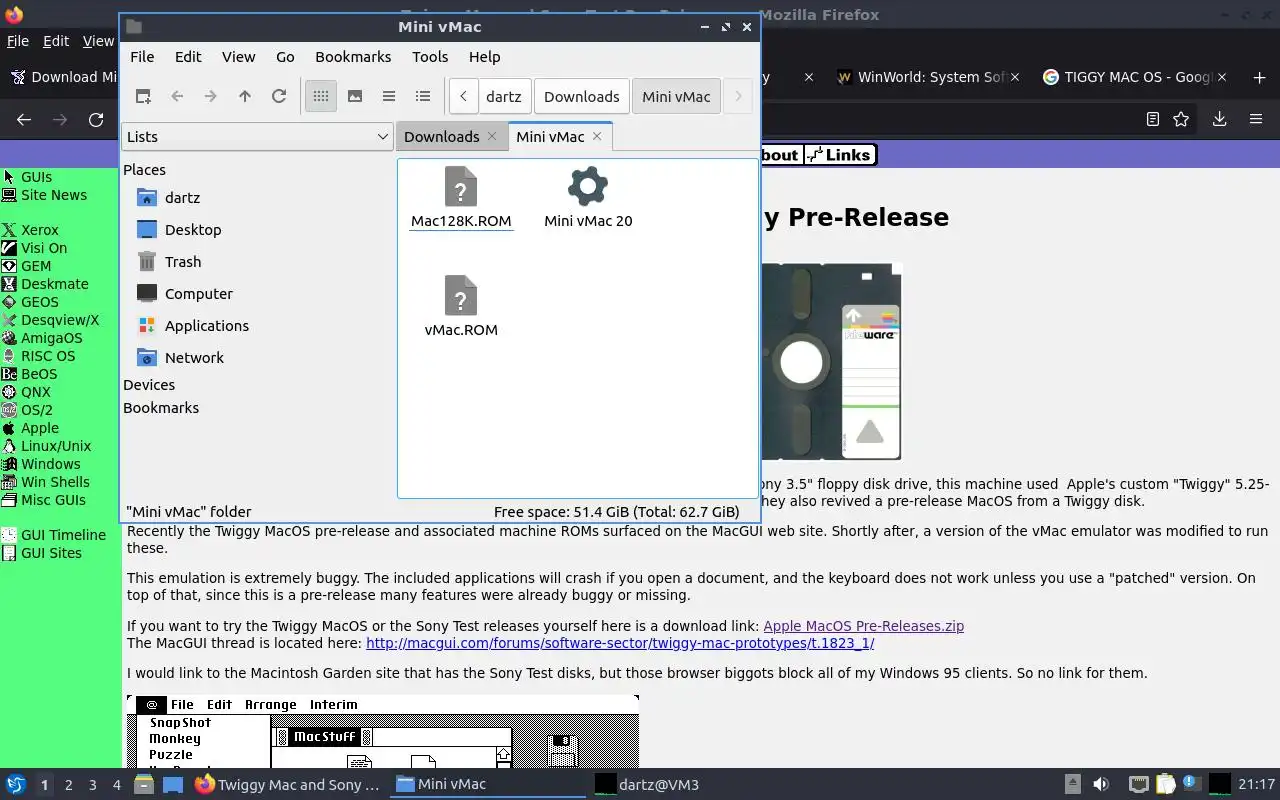Screen dimensions: 1280x800
Task: Open the Edit menu of file manager
Action: 188,57
